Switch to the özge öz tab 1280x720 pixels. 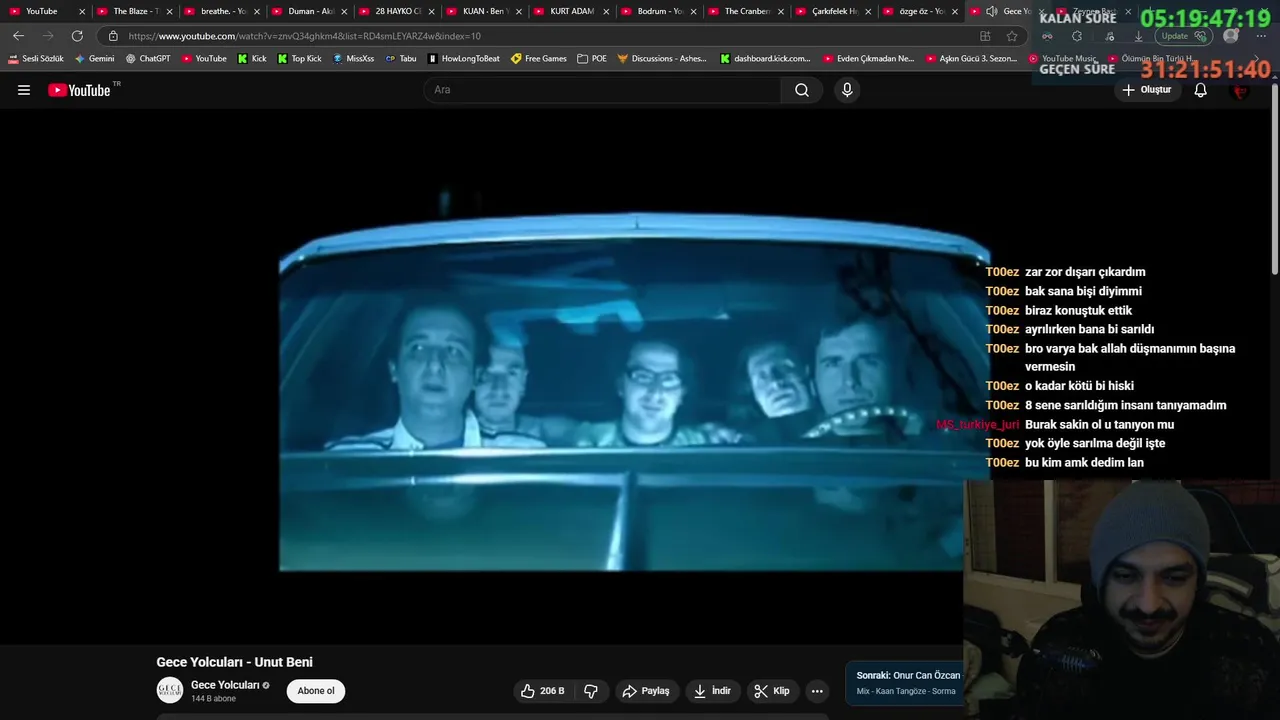[918, 11]
